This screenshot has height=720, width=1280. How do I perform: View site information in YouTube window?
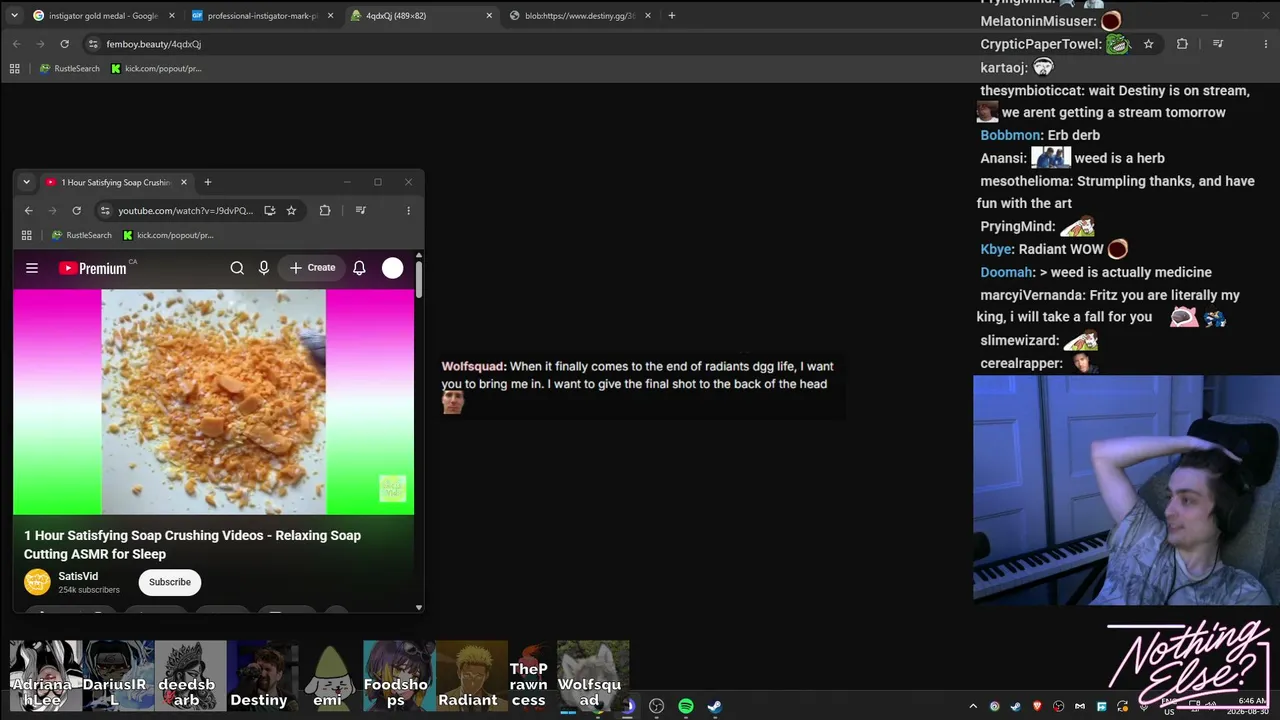click(x=105, y=210)
